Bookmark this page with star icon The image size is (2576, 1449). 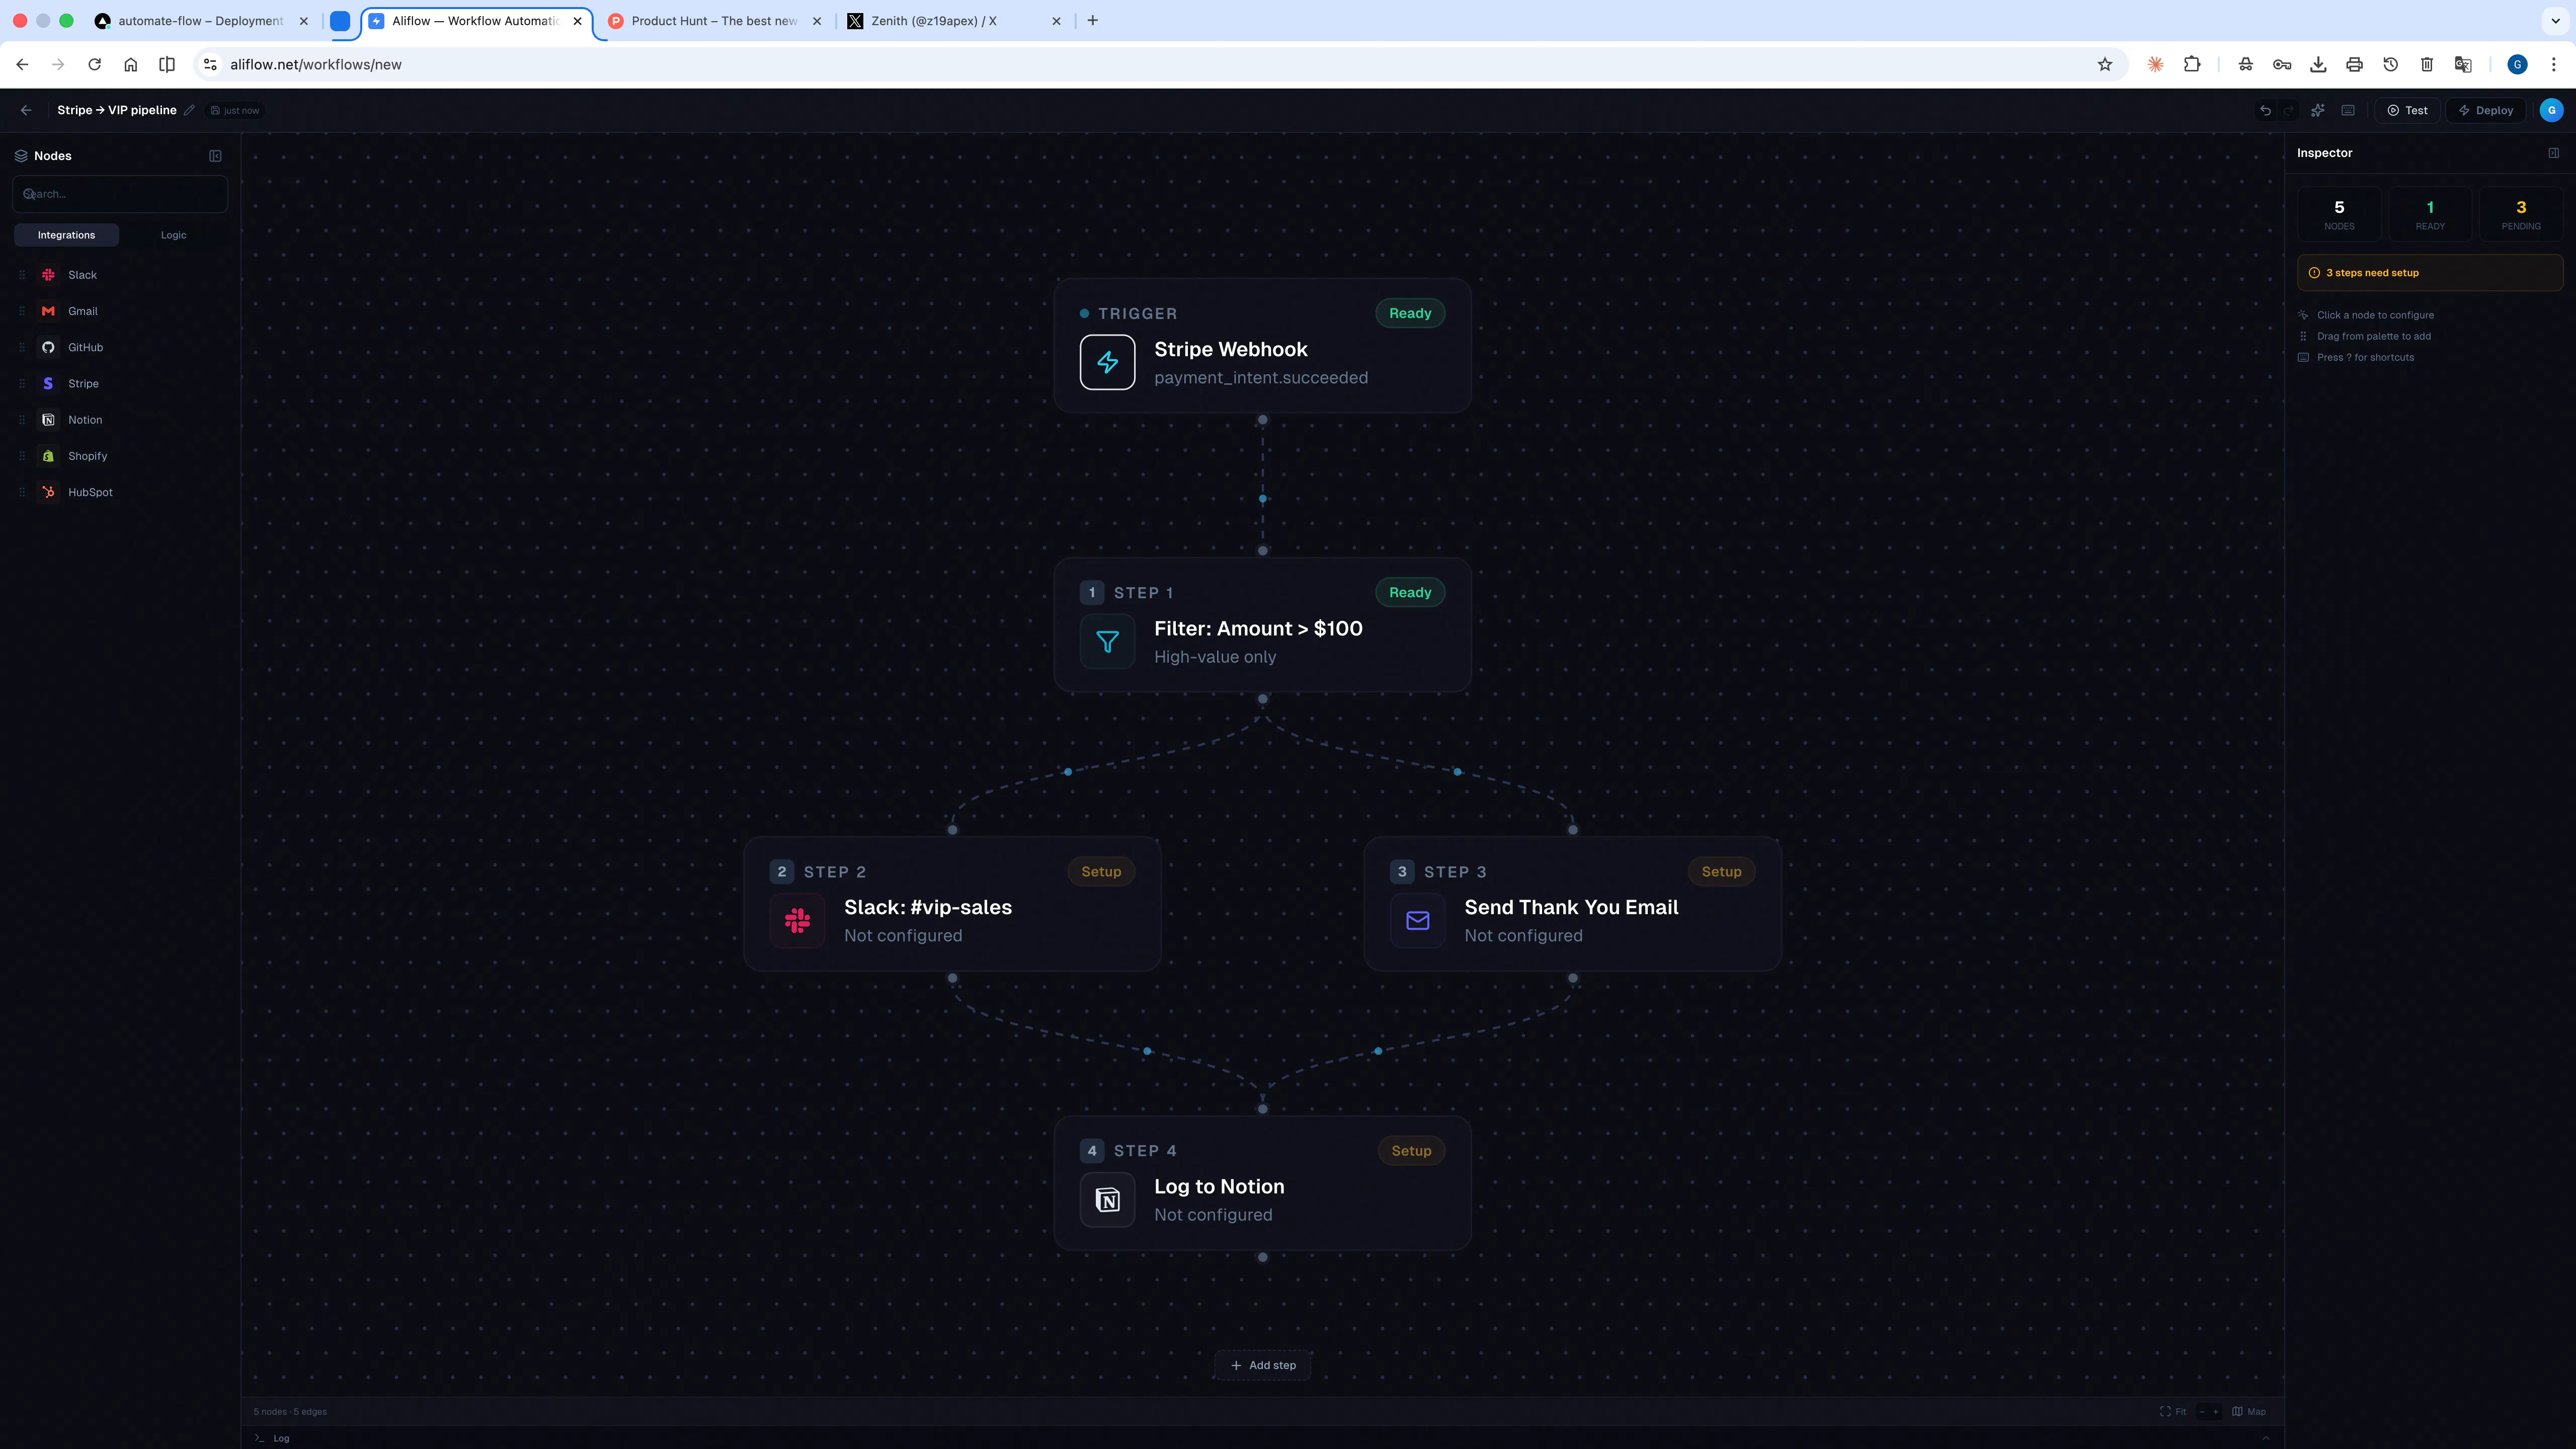coord(2105,64)
